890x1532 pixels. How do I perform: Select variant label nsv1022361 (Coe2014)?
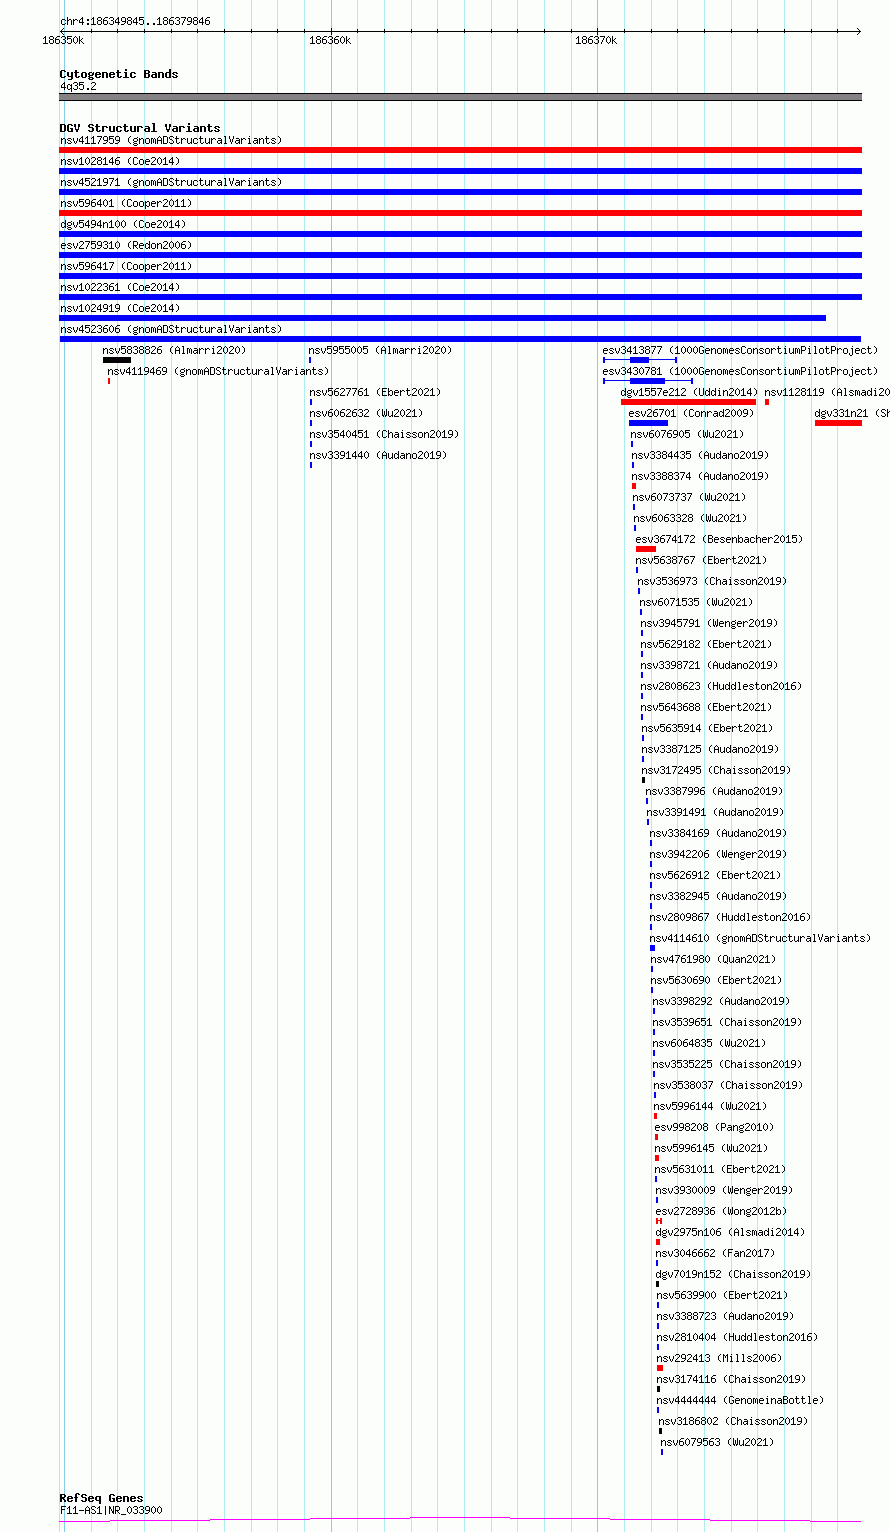120,287
